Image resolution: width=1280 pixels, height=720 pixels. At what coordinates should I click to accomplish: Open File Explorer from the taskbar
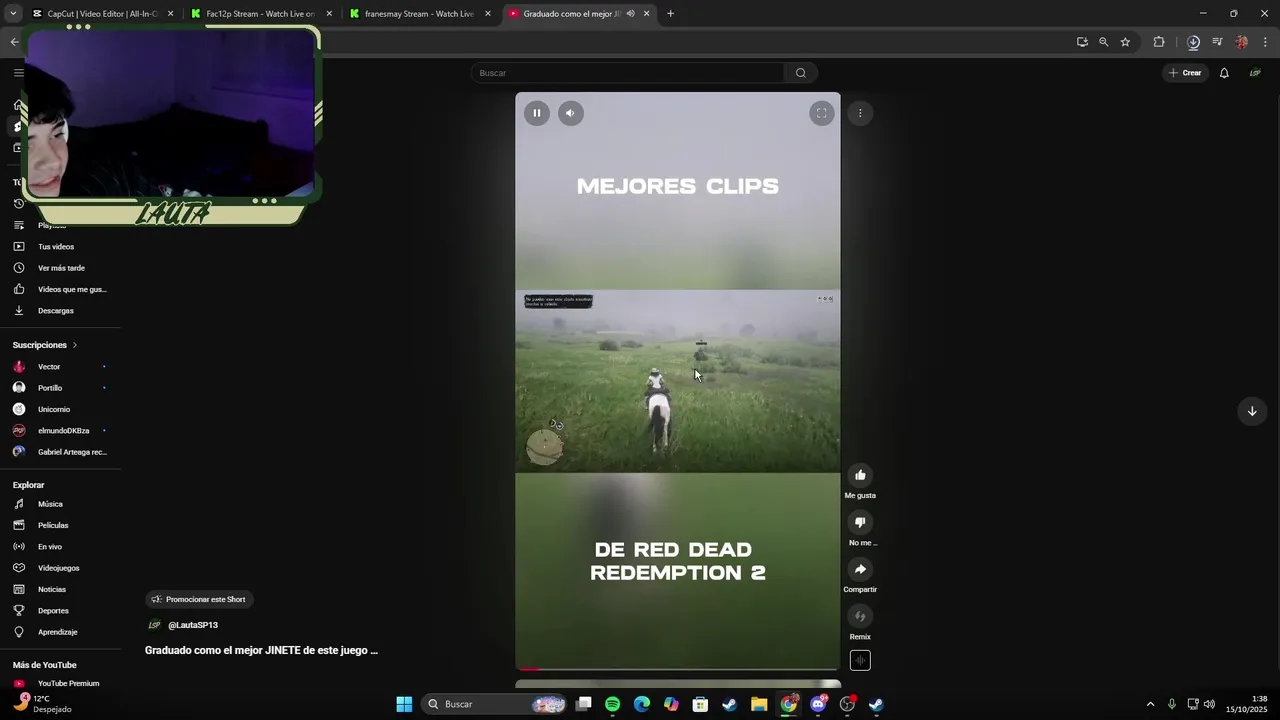tap(759, 704)
